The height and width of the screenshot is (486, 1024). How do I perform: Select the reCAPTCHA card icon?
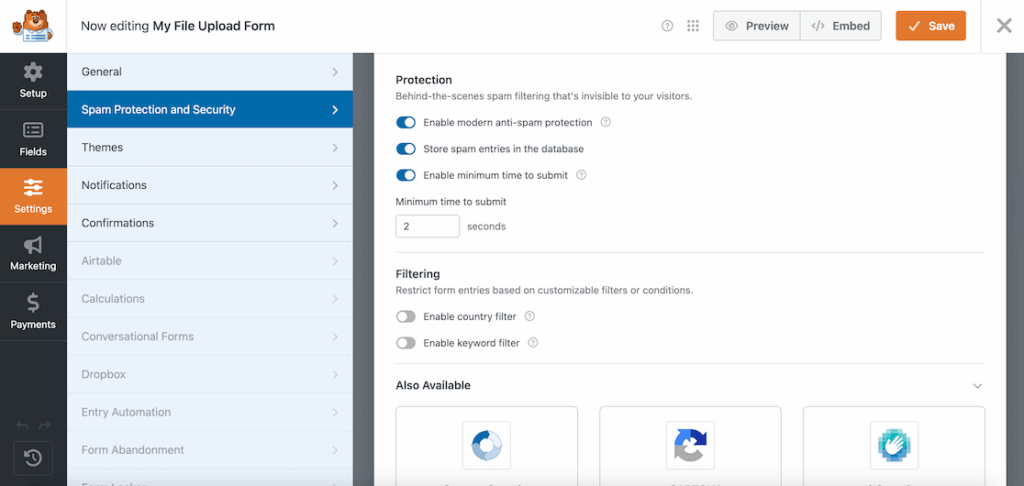[x=690, y=445]
